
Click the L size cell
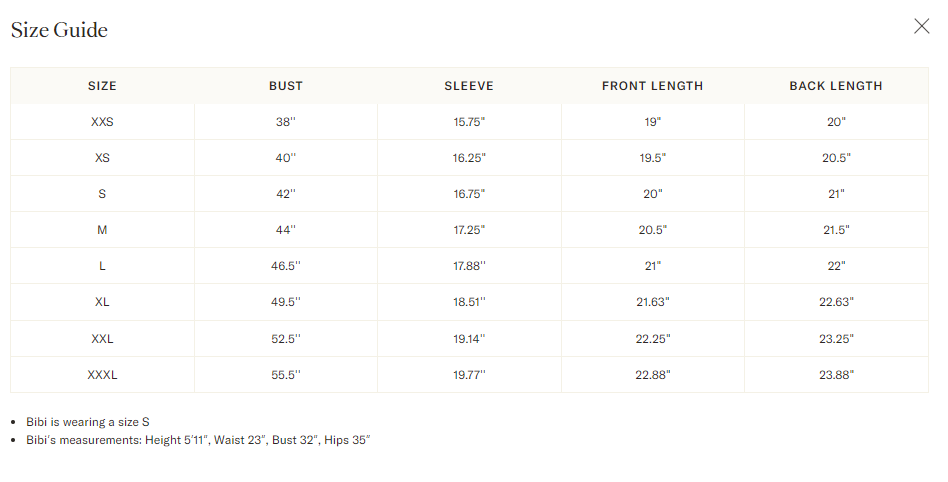(x=102, y=266)
